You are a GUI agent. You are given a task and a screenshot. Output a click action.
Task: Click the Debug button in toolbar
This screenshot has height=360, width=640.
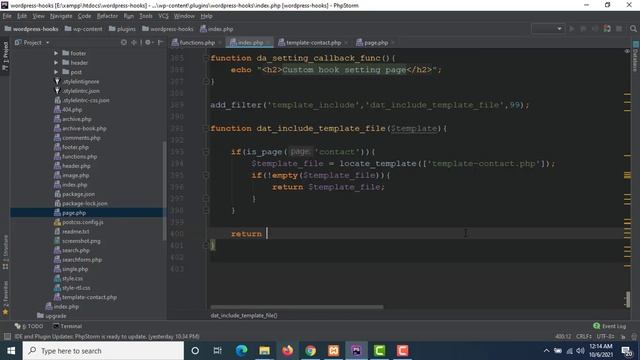(x=583, y=29)
